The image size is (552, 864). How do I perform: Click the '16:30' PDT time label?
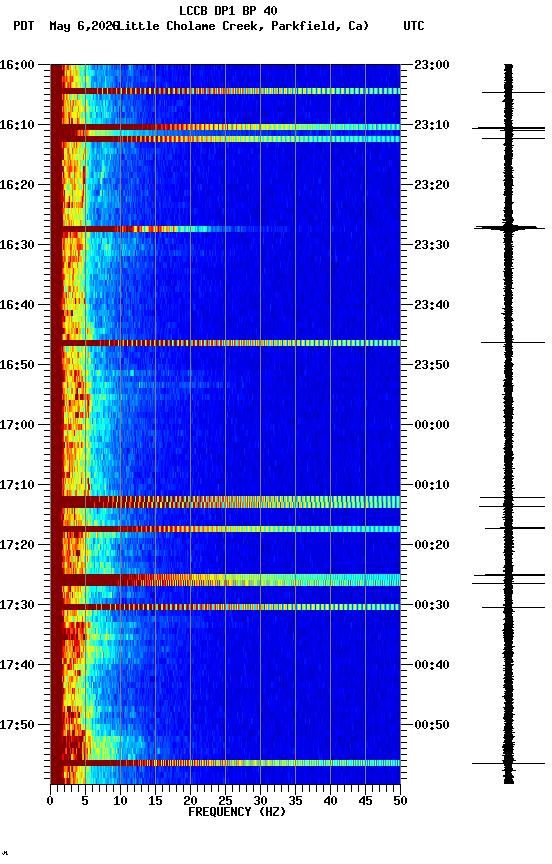coord(17,245)
